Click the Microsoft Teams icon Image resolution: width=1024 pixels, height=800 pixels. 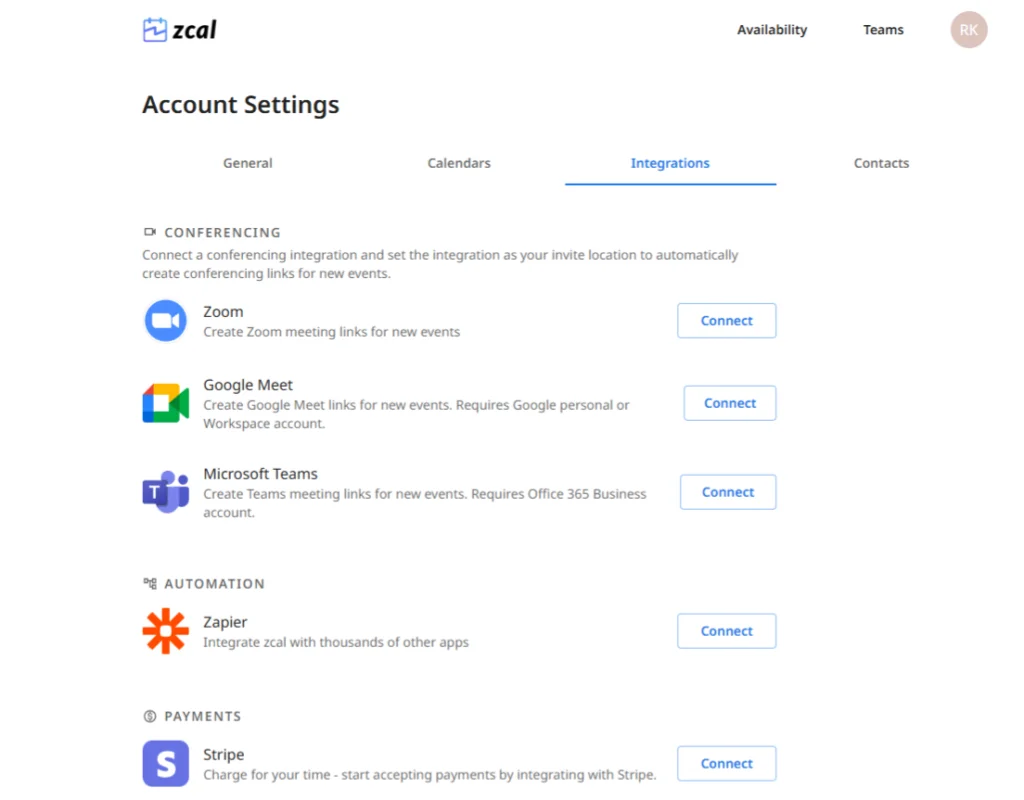pos(165,492)
